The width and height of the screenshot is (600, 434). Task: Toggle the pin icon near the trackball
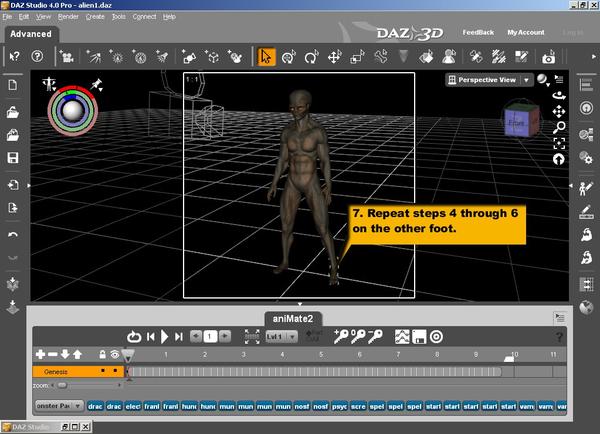point(97,85)
